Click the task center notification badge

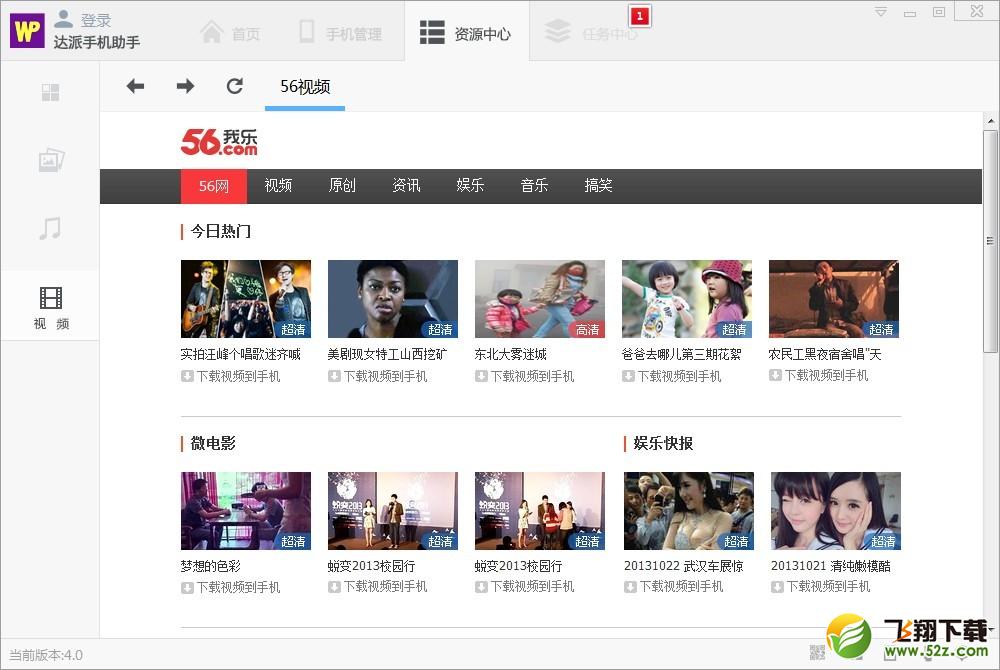pyautogui.click(x=640, y=16)
